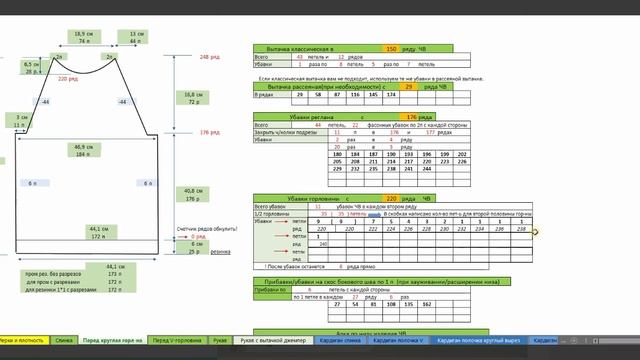
Task: Click the "Вытачка классическая в" header
Action: [x=300, y=49]
